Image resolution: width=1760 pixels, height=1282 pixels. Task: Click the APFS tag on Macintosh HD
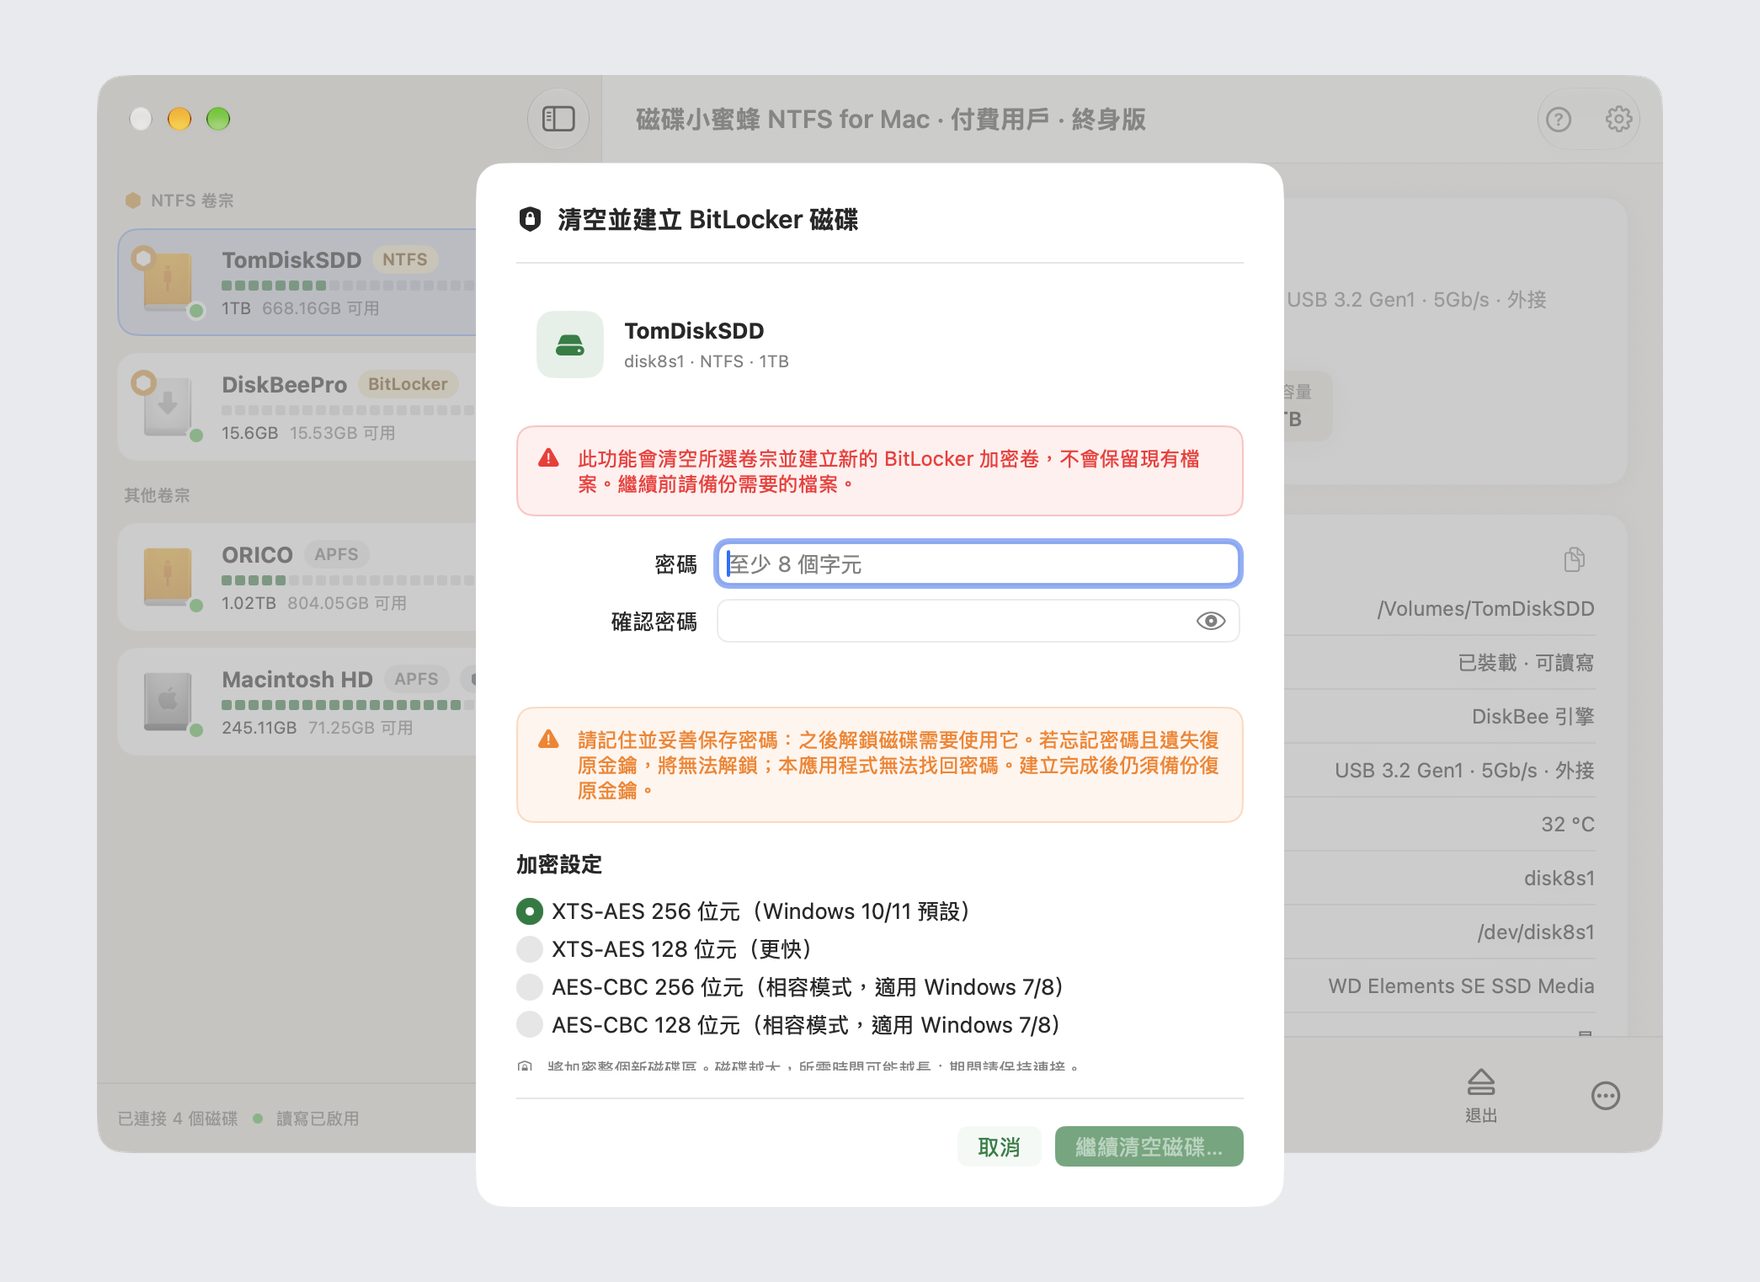tap(416, 679)
